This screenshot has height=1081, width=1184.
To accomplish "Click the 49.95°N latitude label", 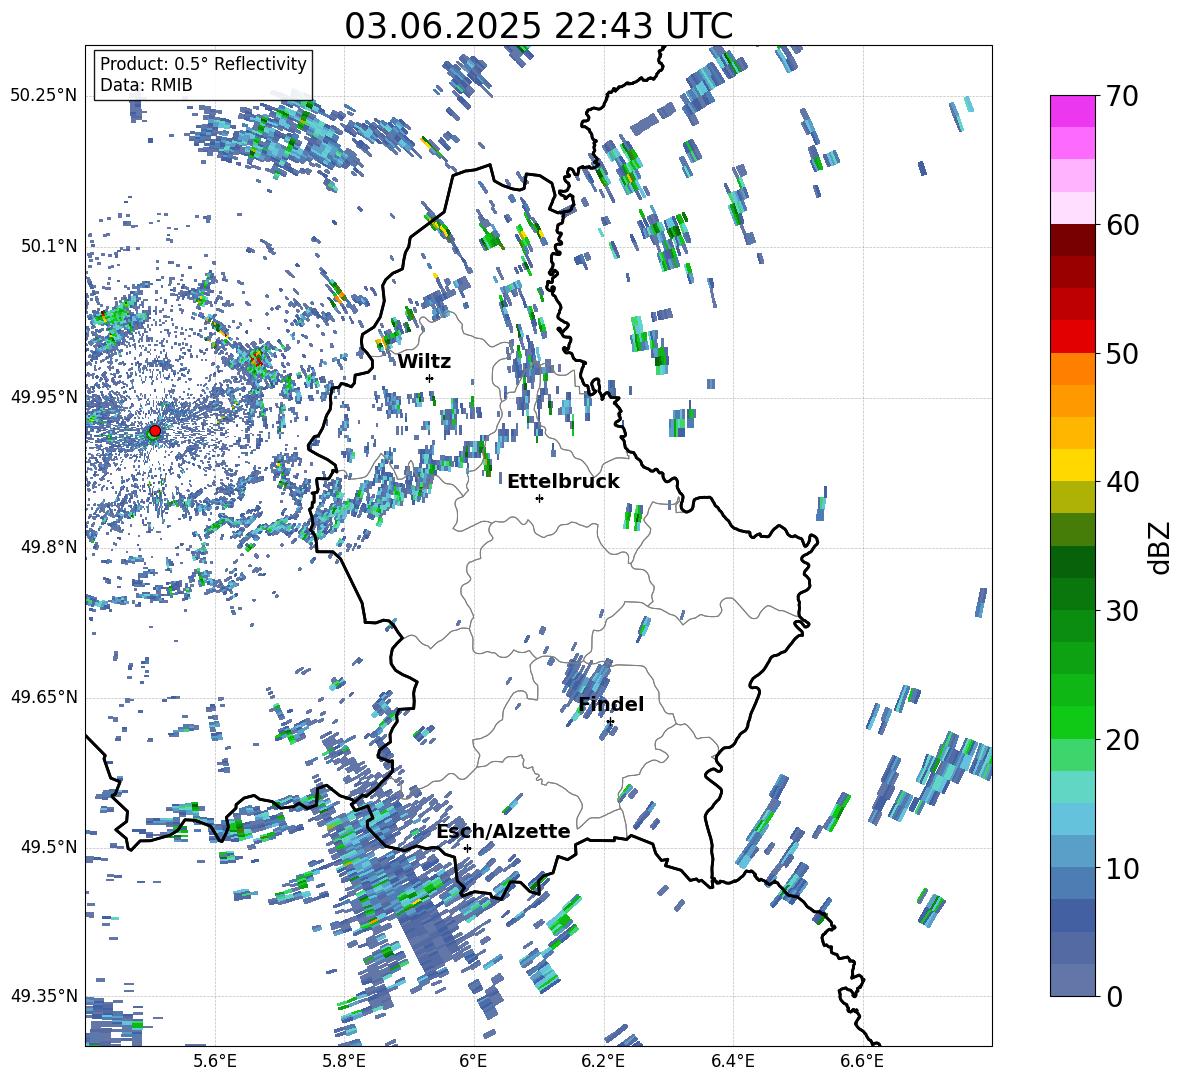I will click(x=44, y=396).
